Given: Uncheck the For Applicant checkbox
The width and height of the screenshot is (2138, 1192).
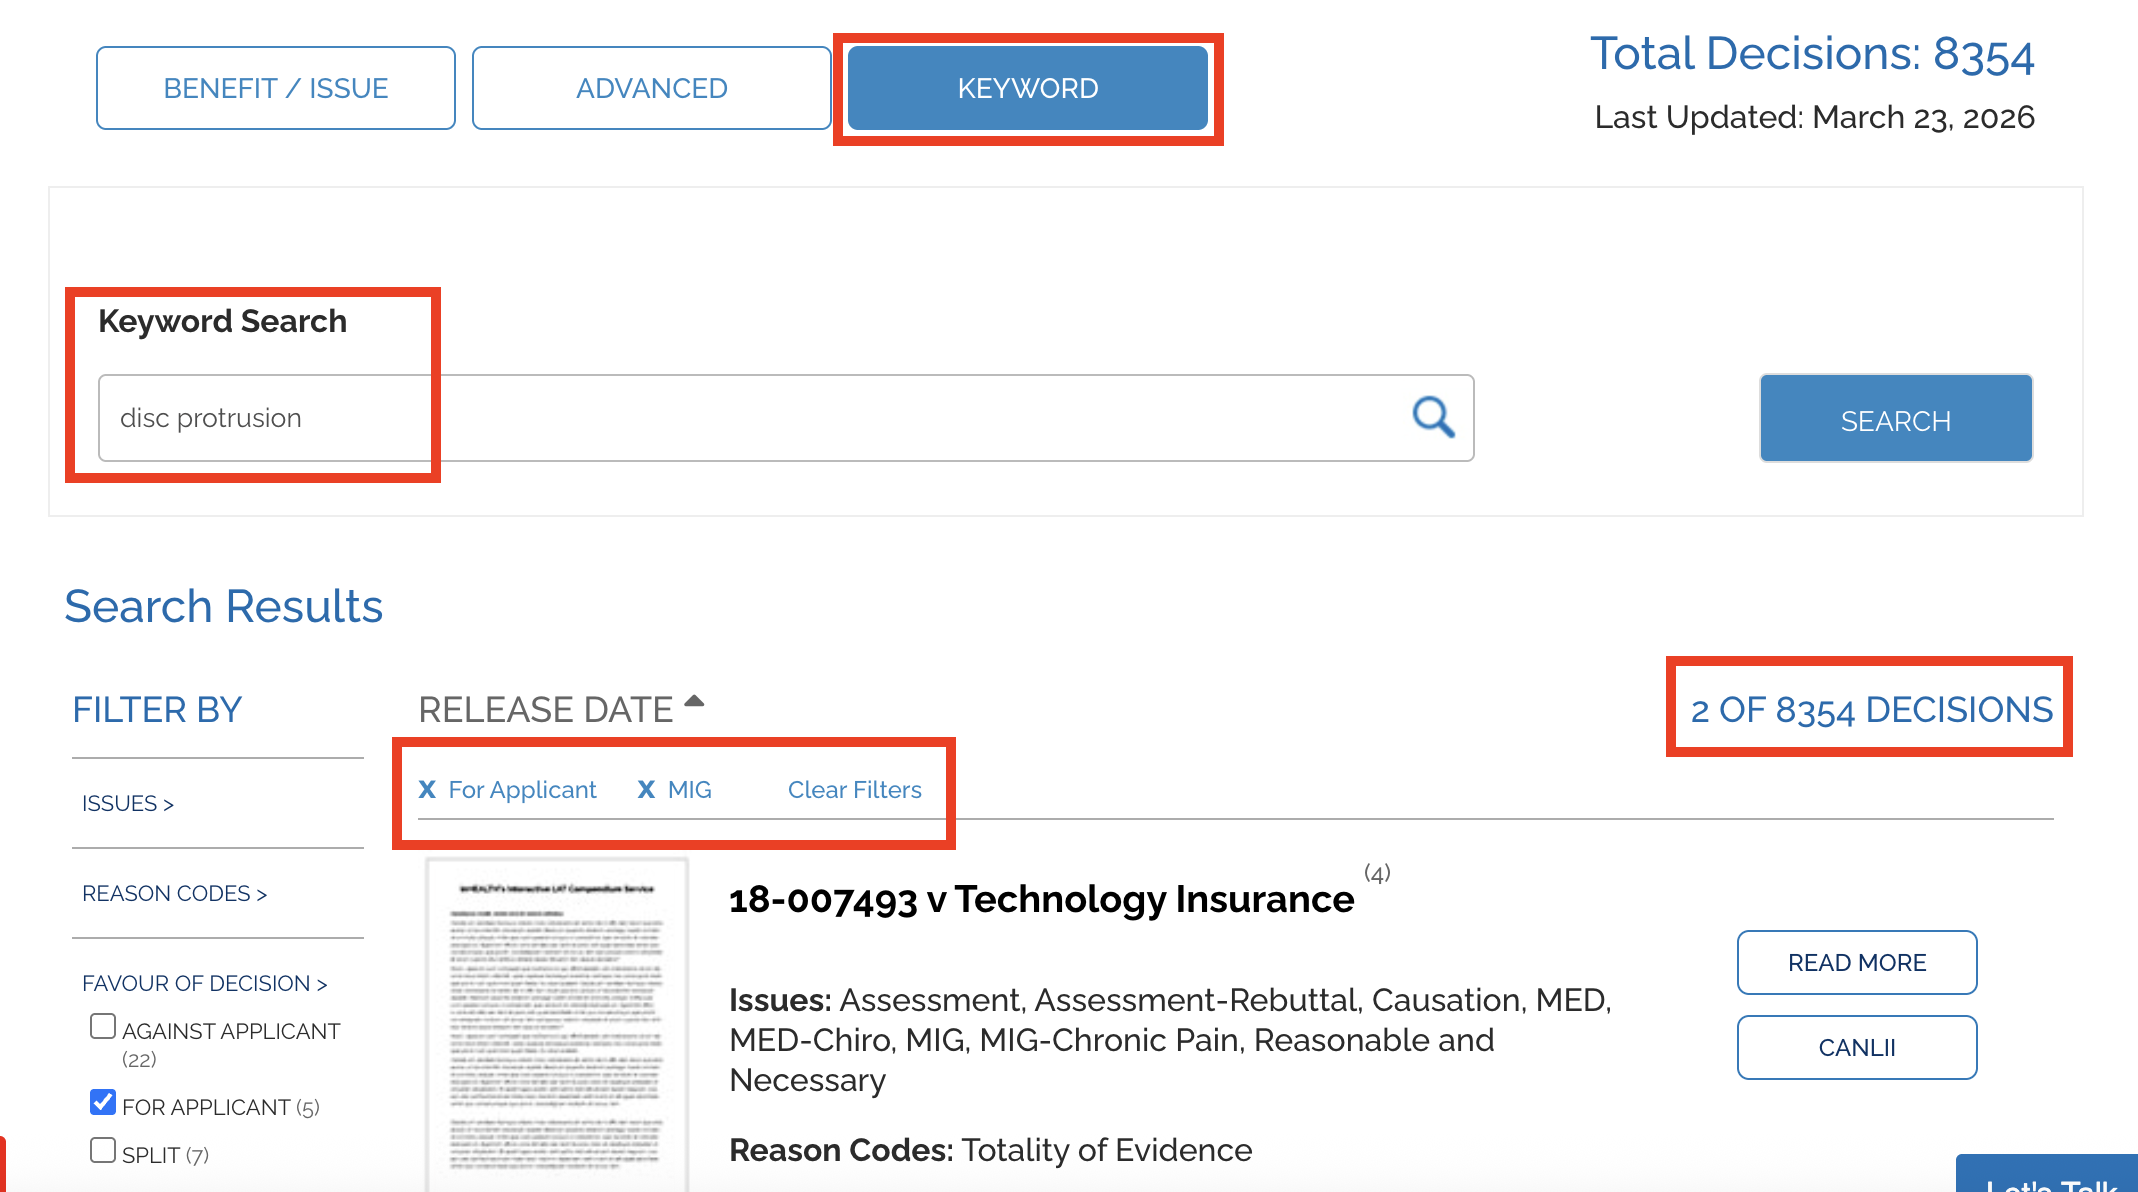Looking at the screenshot, I should click(x=103, y=1103).
